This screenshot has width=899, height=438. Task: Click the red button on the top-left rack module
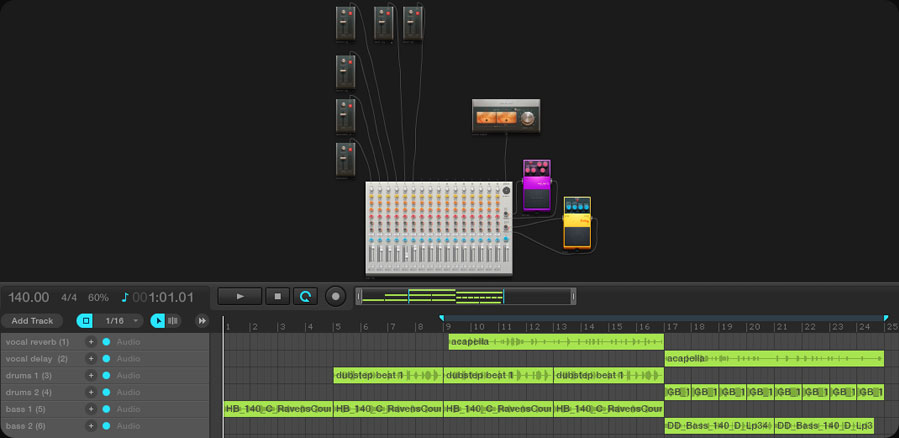pyautogui.click(x=350, y=13)
